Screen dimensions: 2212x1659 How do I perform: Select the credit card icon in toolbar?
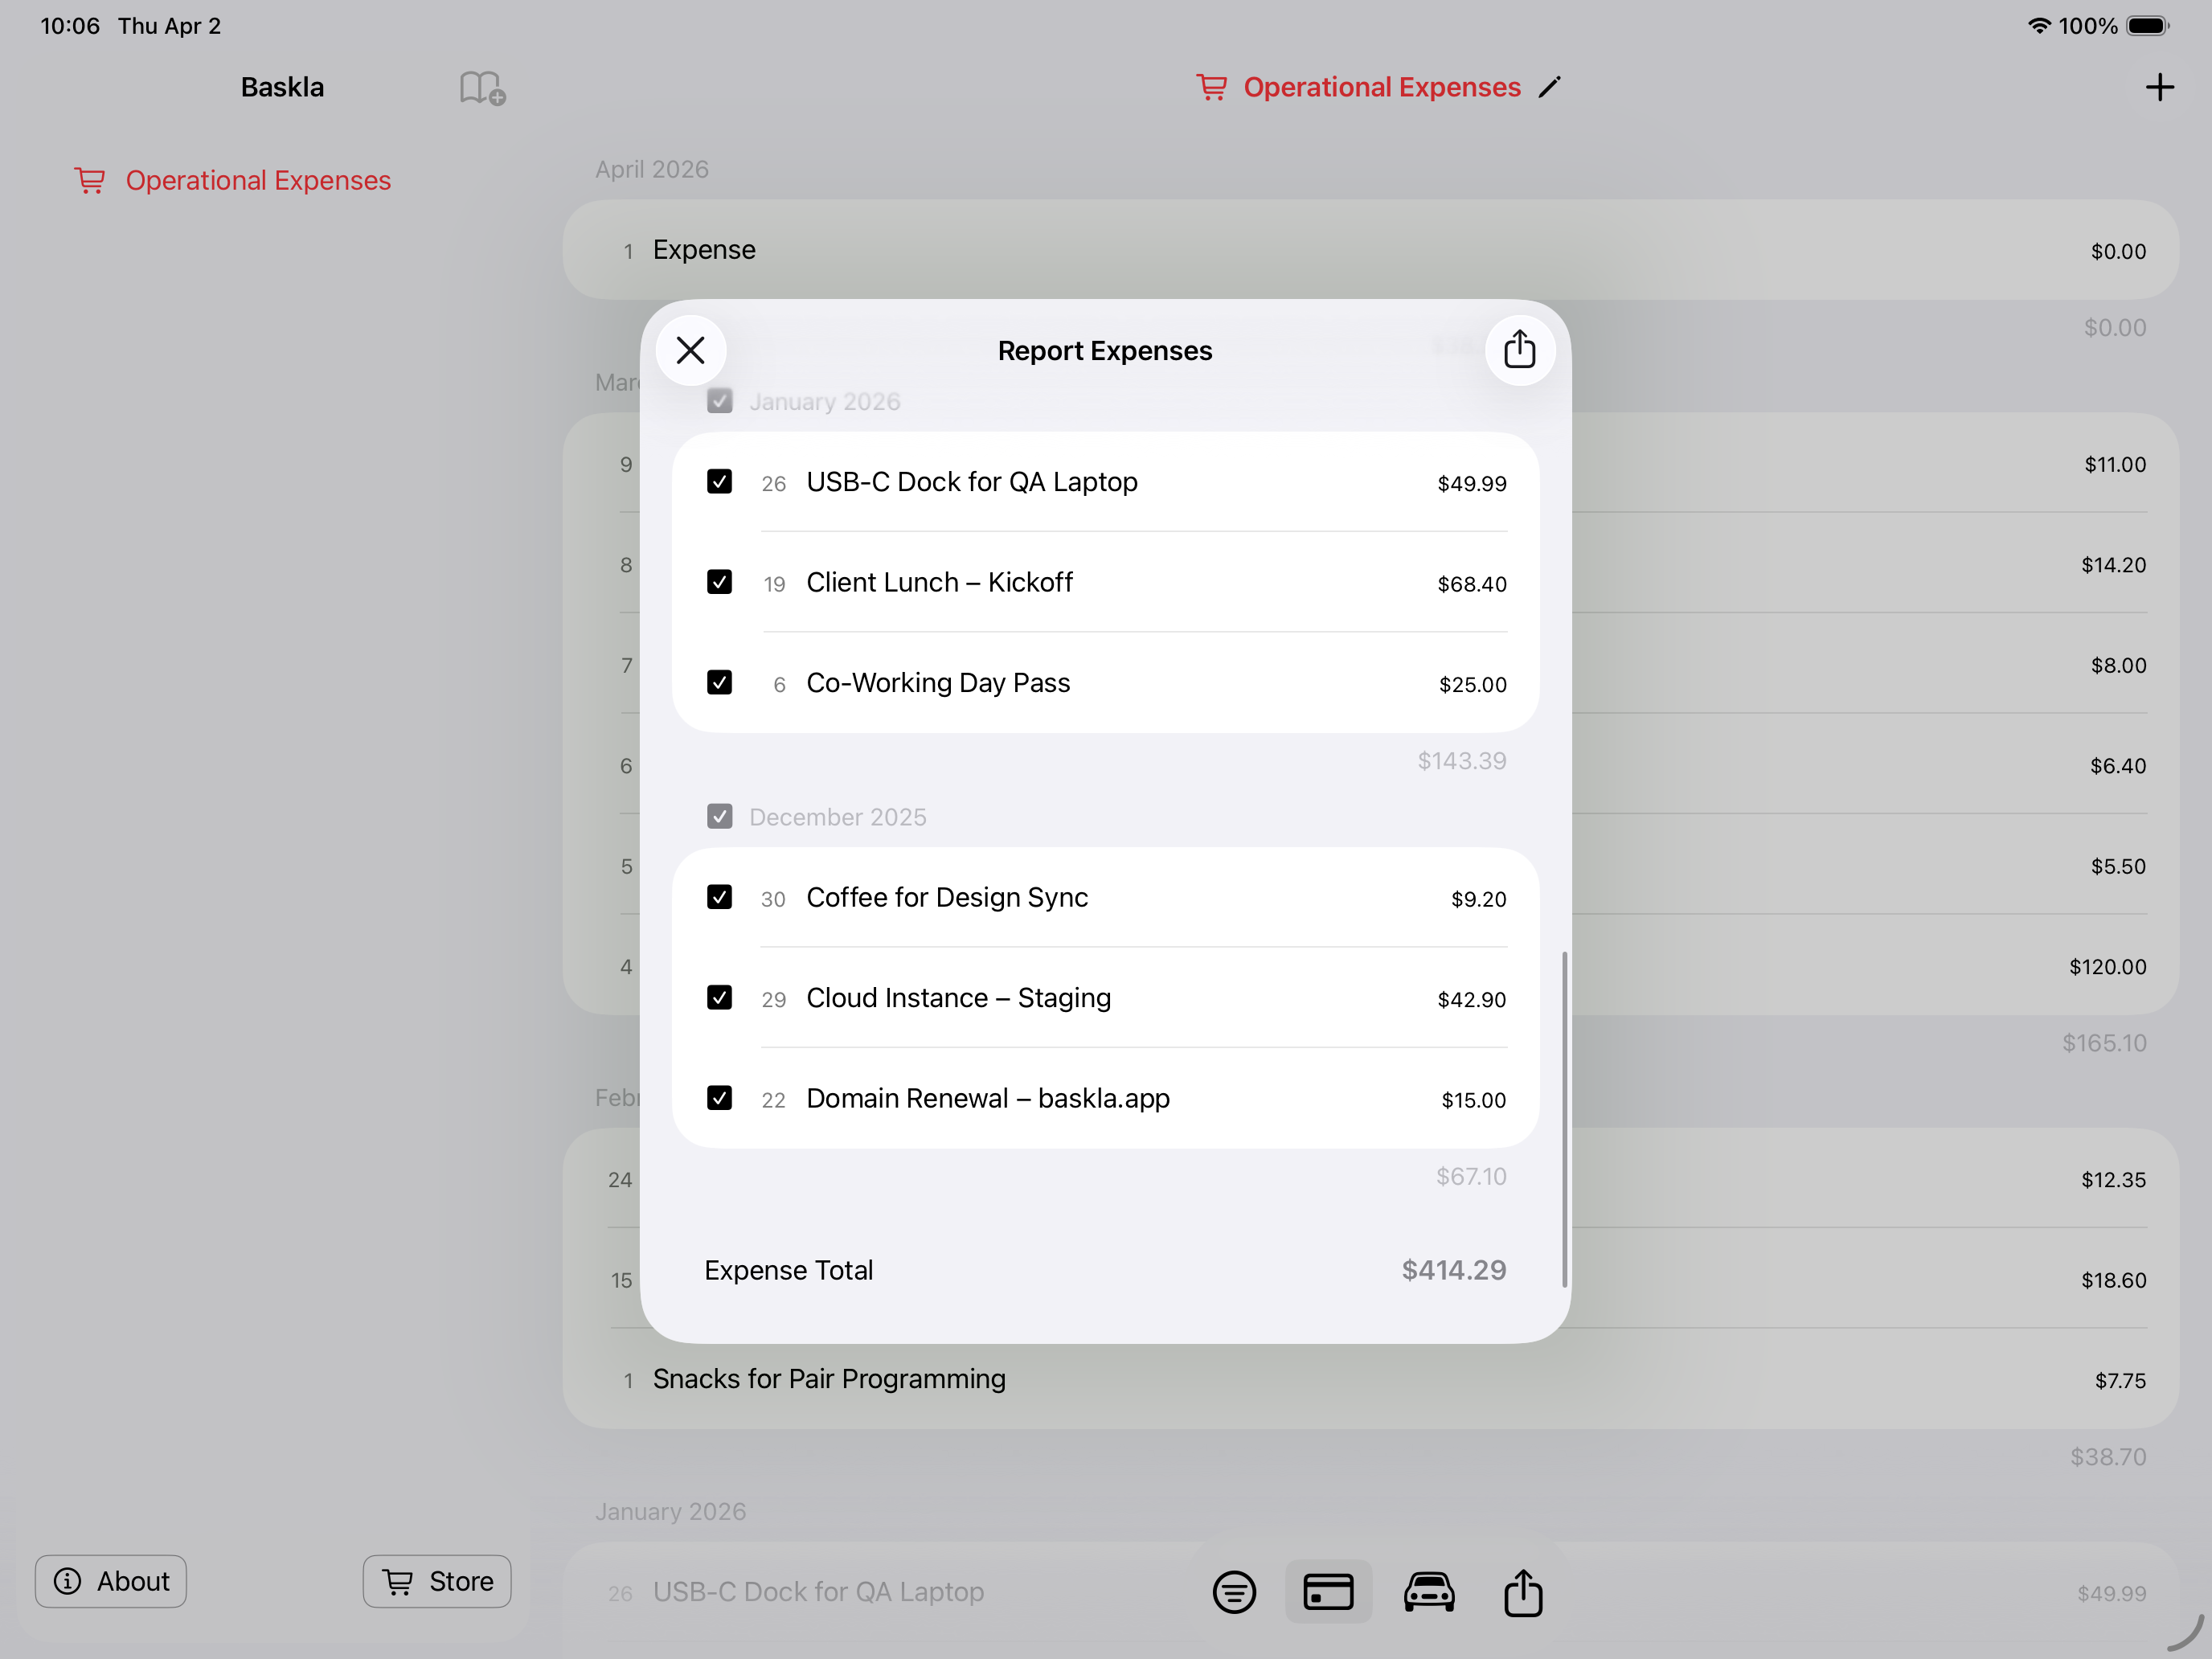pyautogui.click(x=1328, y=1591)
